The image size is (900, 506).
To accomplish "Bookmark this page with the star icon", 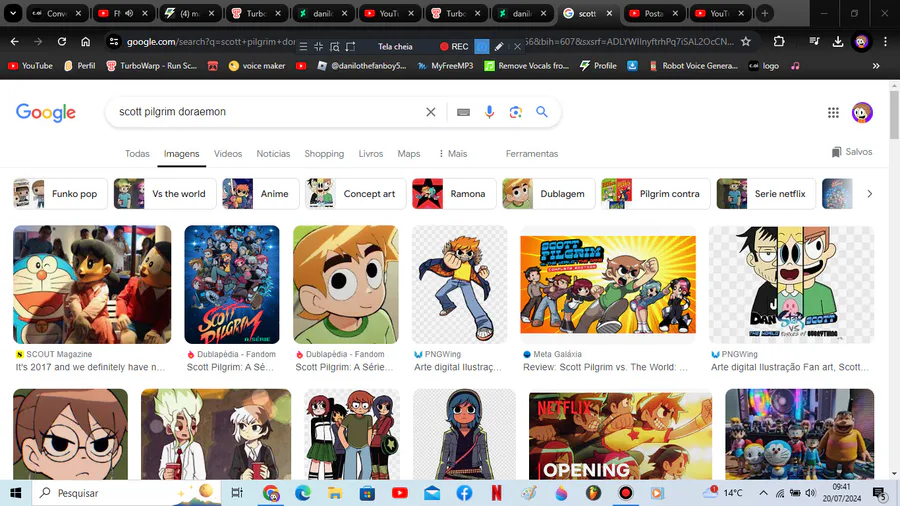I will (x=746, y=41).
